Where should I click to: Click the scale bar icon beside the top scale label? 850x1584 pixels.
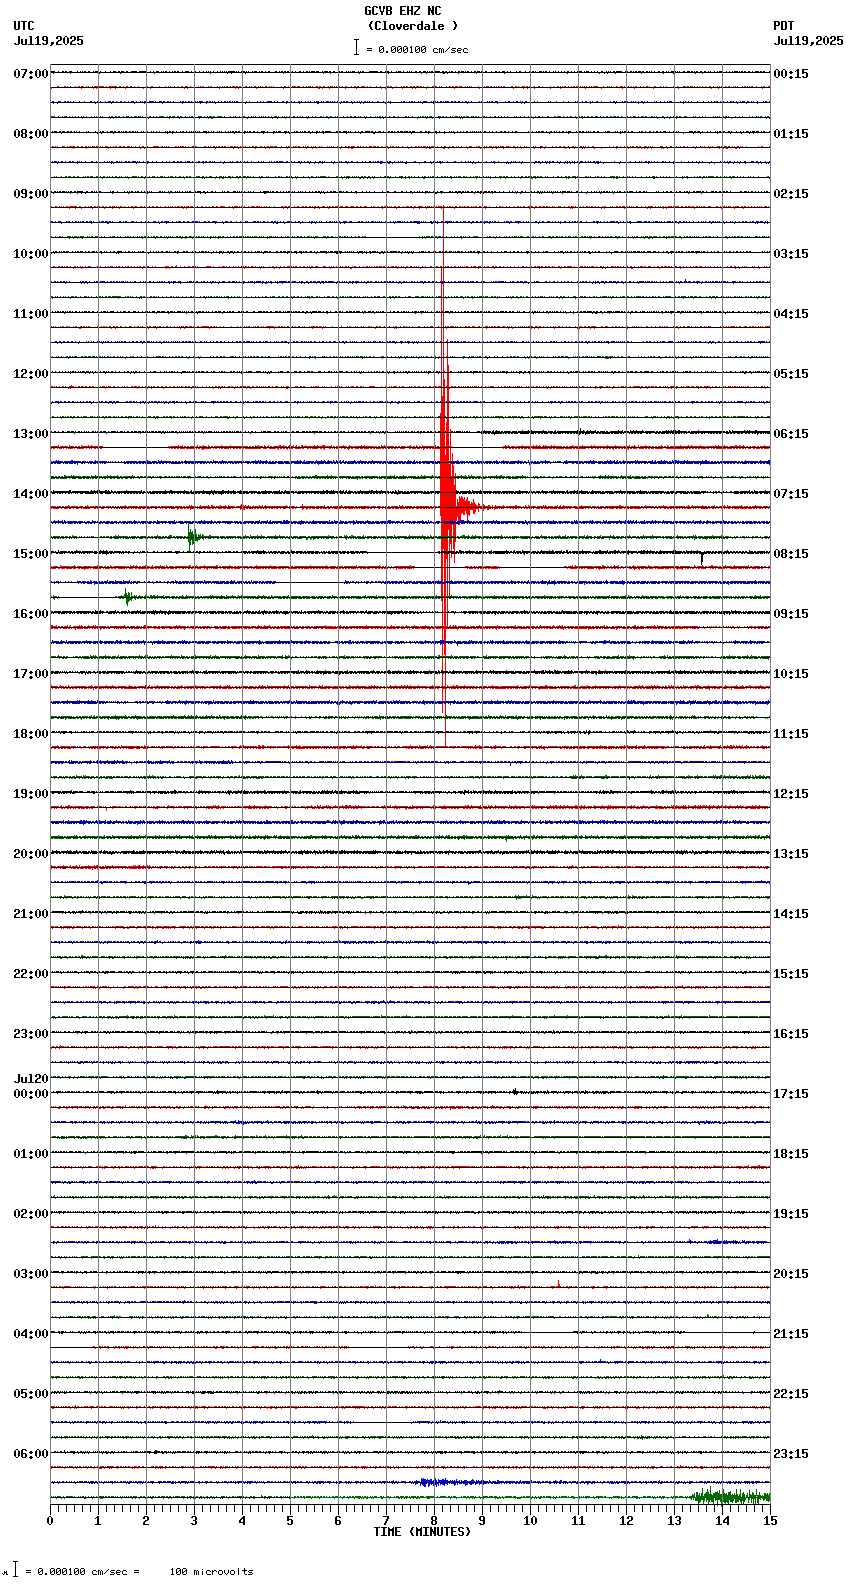pyautogui.click(x=355, y=47)
